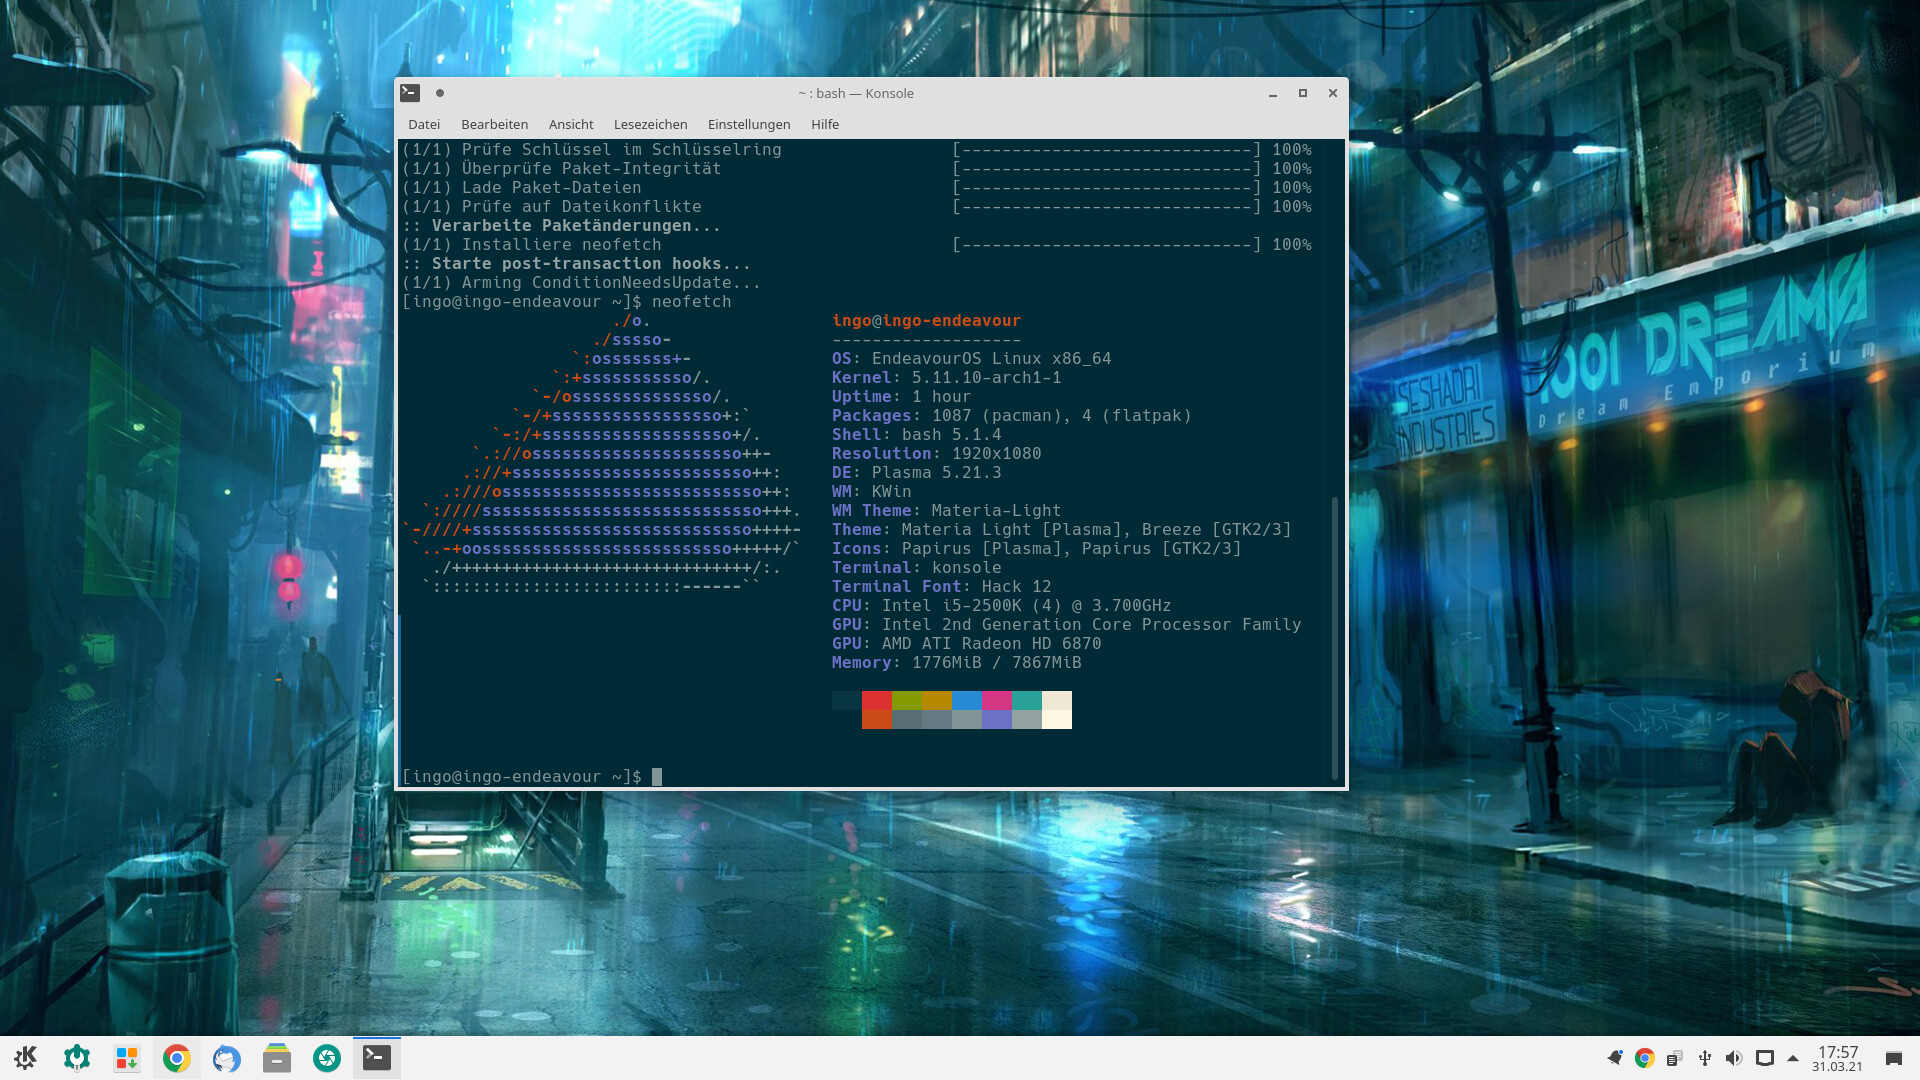
Task: Open the KDE Application Launcher
Action: click(25, 1058)
